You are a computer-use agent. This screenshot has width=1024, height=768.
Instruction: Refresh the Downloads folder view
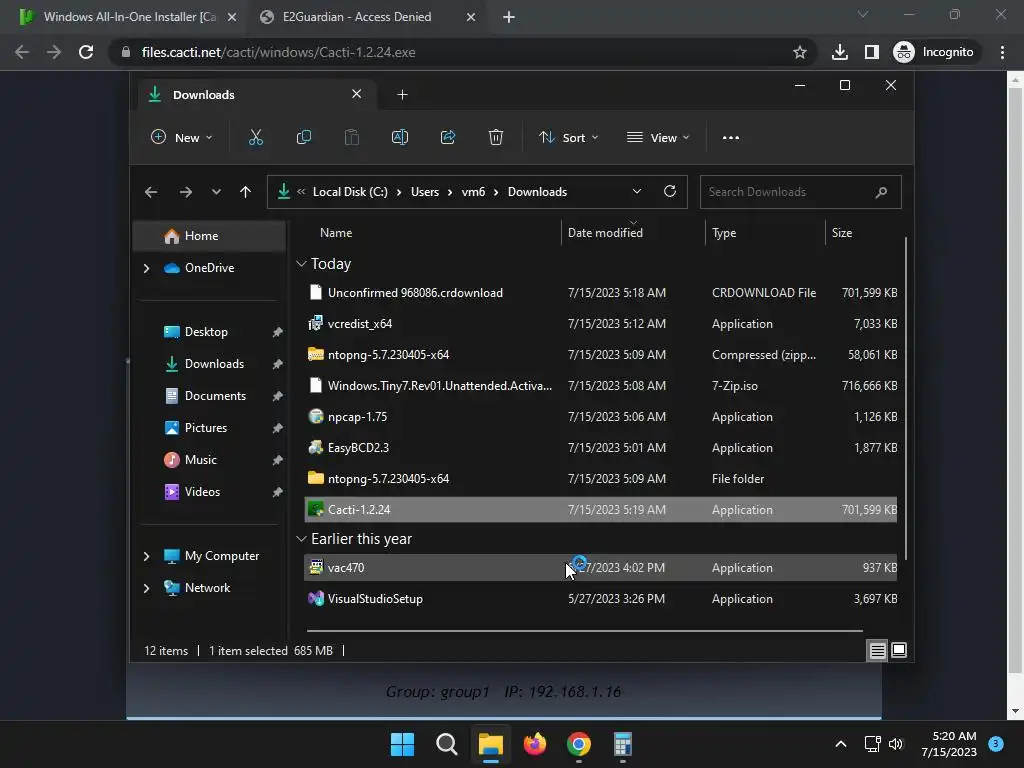669,191
